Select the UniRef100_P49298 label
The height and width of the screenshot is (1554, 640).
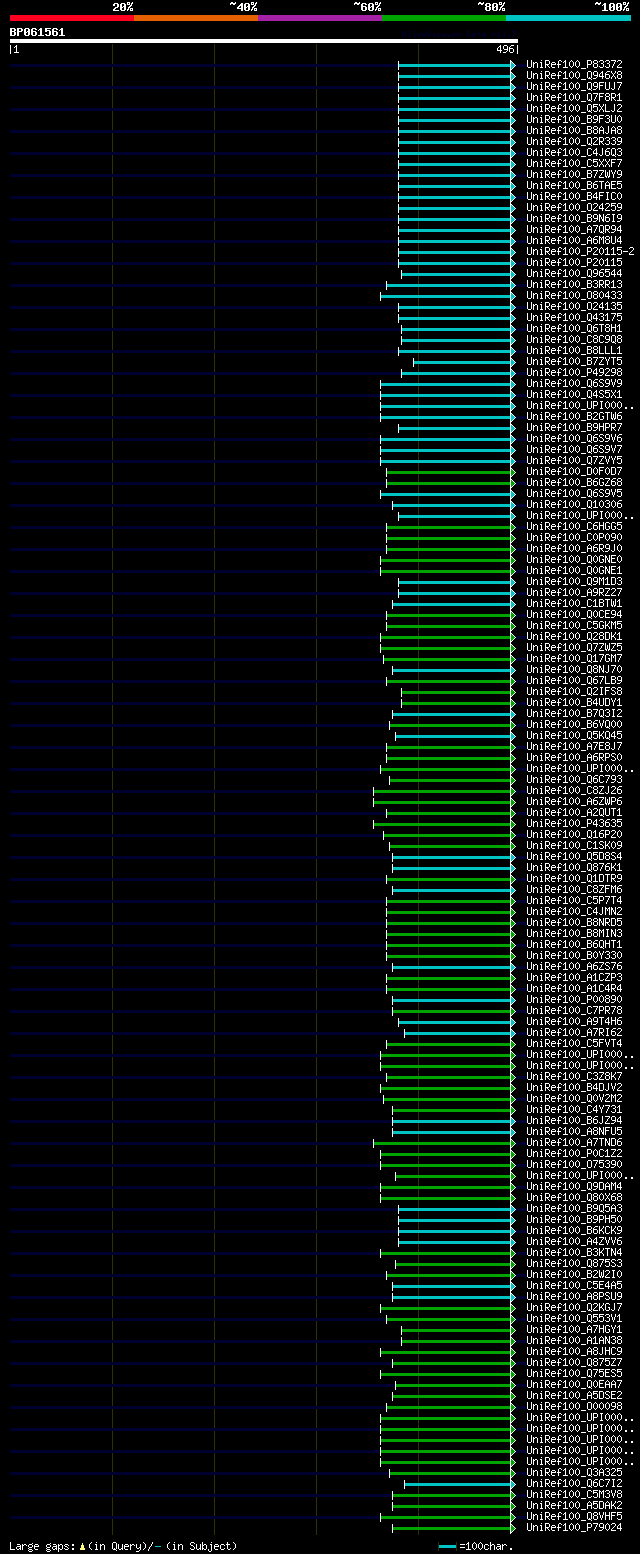click(x=574, y=373)
